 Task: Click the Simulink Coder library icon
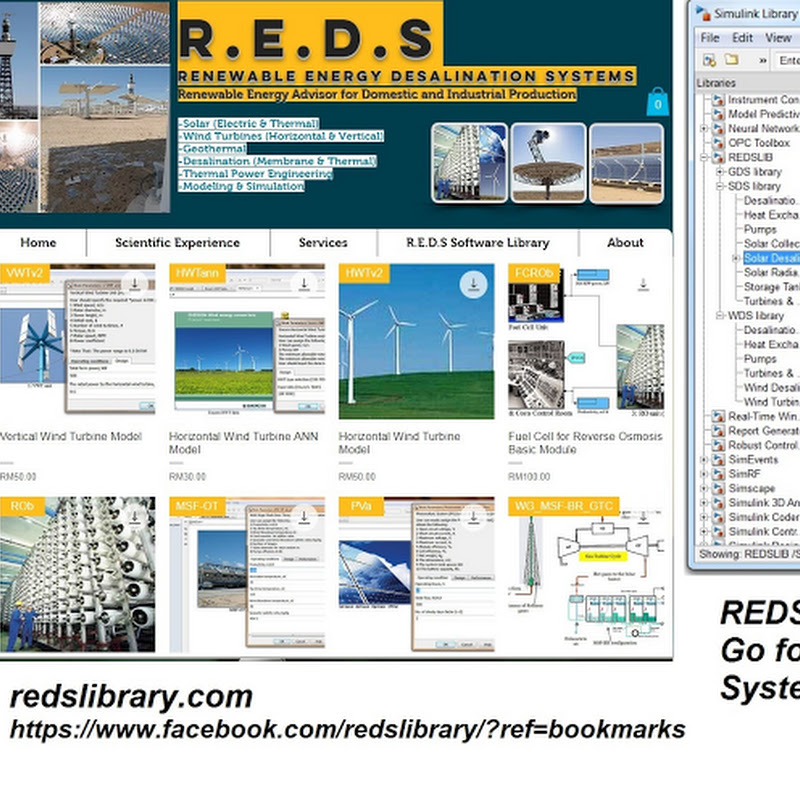click(718, 517)
